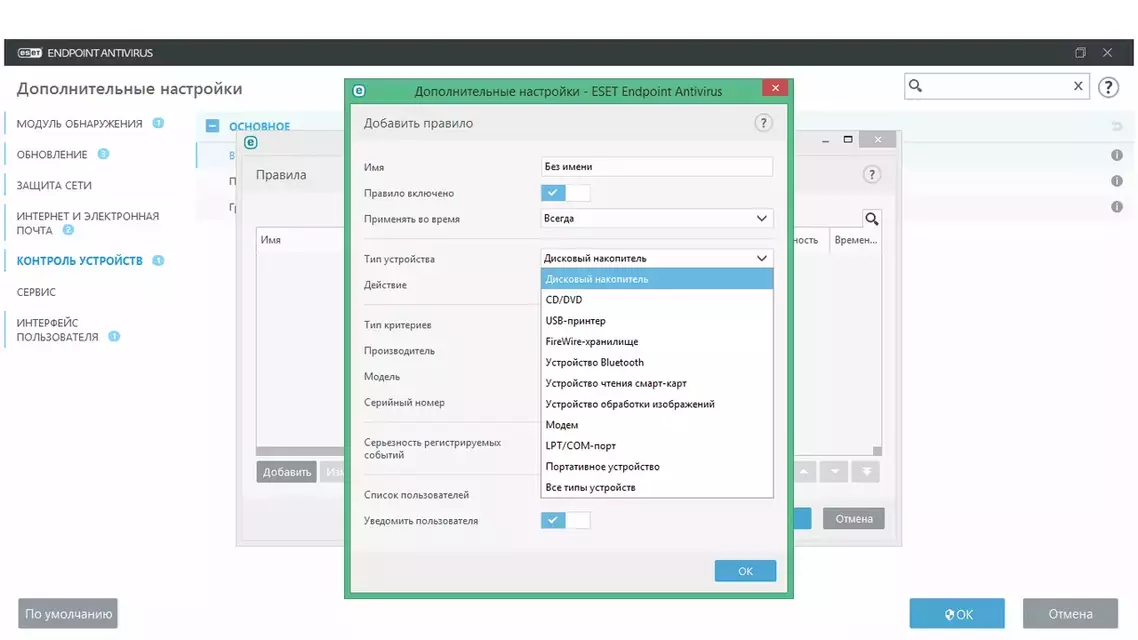The height and width of the screenshot is (640, 1138).
Task: Click the Имя column header in Rules table
Action: tap(271, 239)
